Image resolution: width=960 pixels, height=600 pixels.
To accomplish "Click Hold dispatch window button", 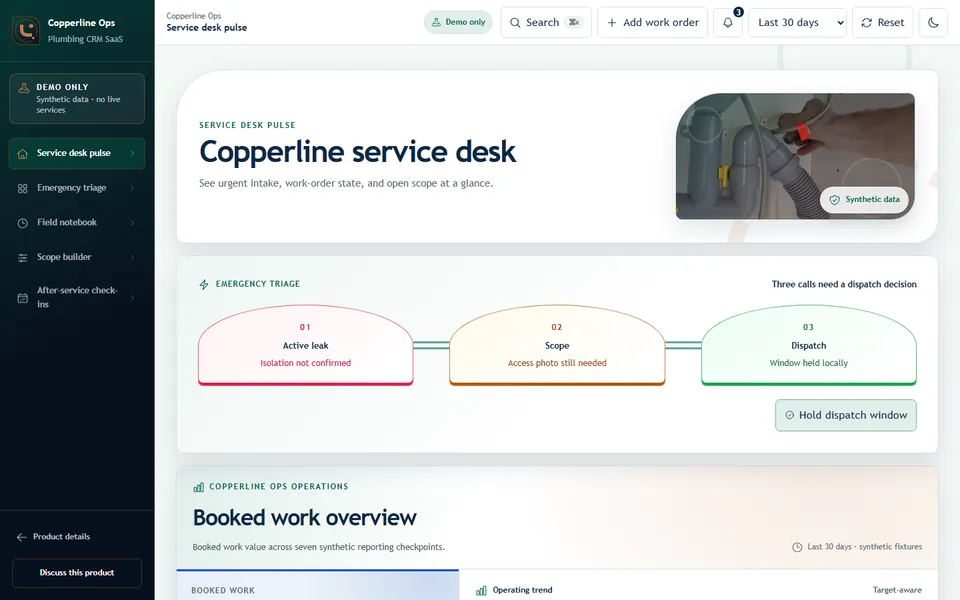I will click(846, 415).
